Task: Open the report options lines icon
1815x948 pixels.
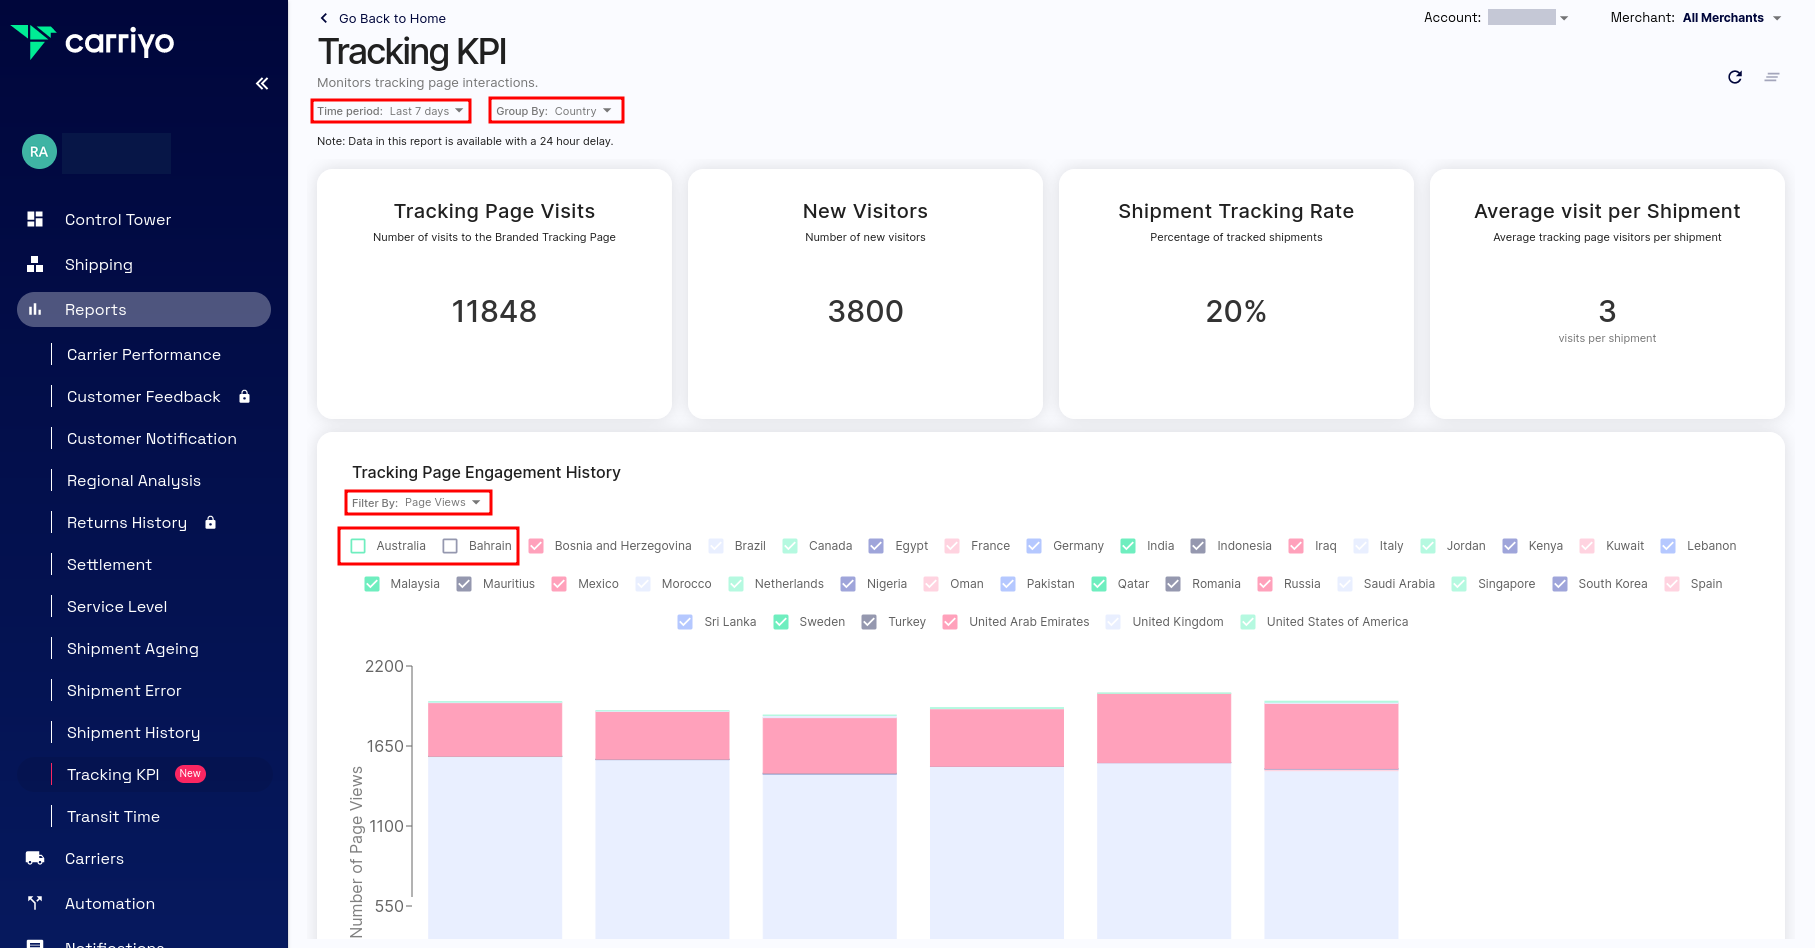Action: pos(1772,77)
